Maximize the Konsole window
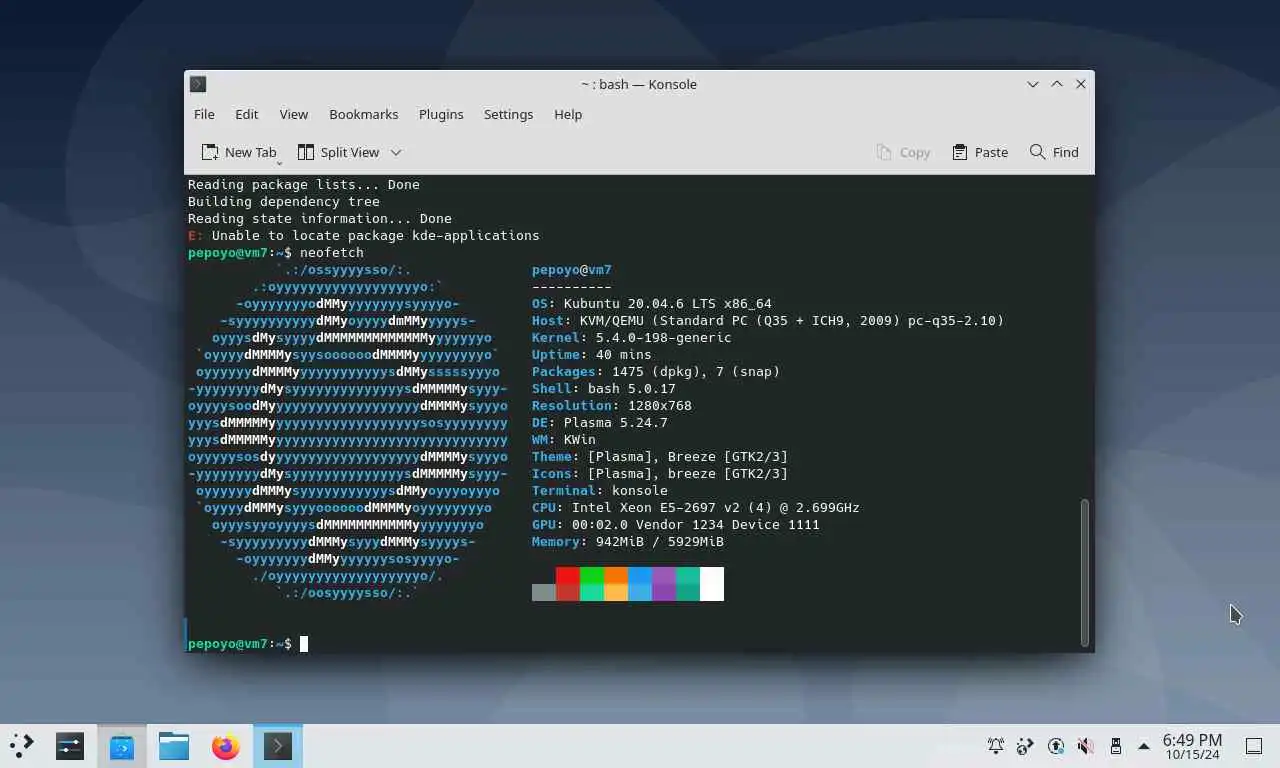The image size is (1280, 768). (1057, 84)
